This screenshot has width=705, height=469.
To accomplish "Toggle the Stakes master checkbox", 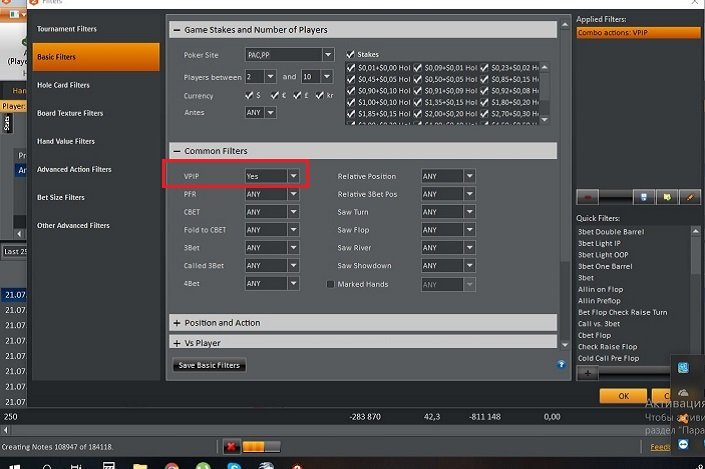I will point(351,54).
